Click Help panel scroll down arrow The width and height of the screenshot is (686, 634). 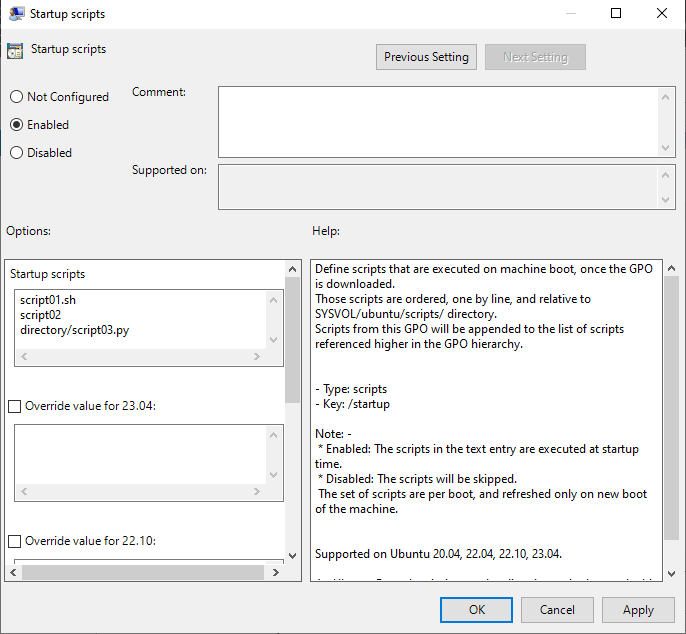tap(672, 574)
